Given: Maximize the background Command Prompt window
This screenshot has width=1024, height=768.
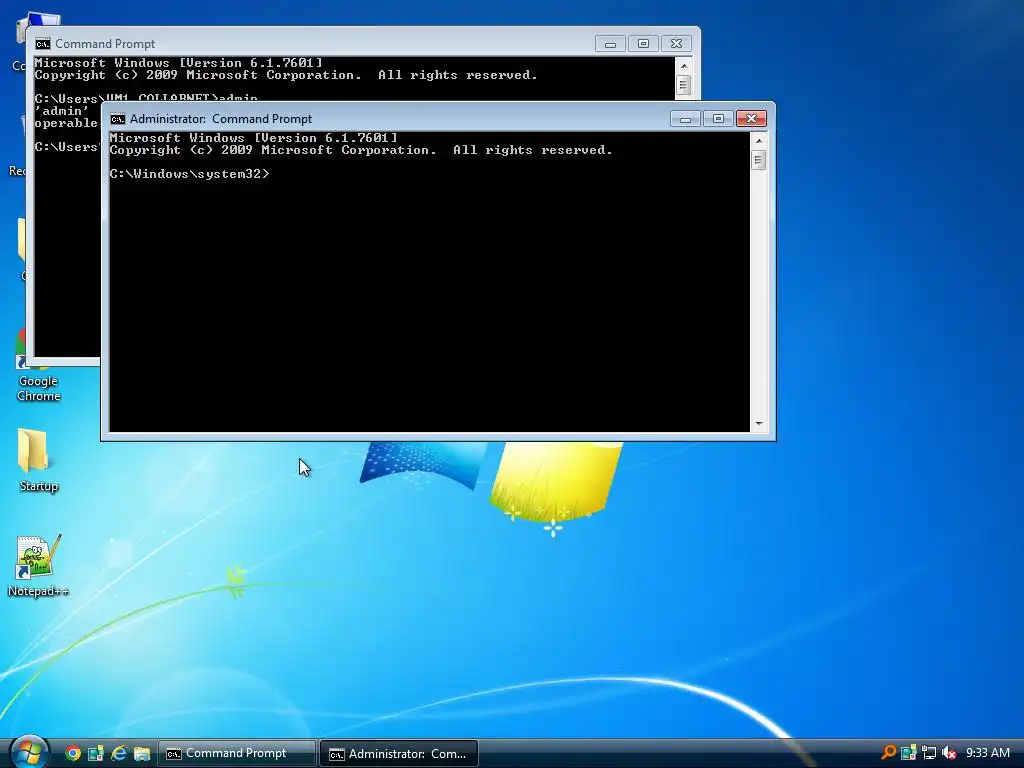Looking at the screenshot, I should [643, 44].
